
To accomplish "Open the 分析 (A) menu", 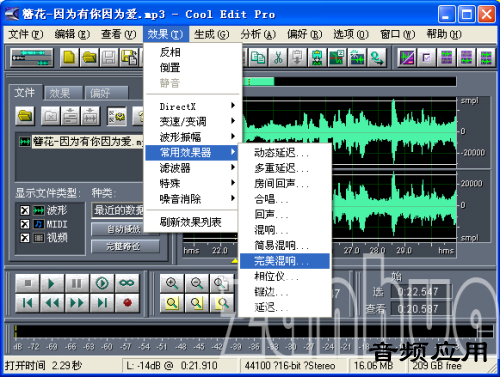I will pos(258,34).
